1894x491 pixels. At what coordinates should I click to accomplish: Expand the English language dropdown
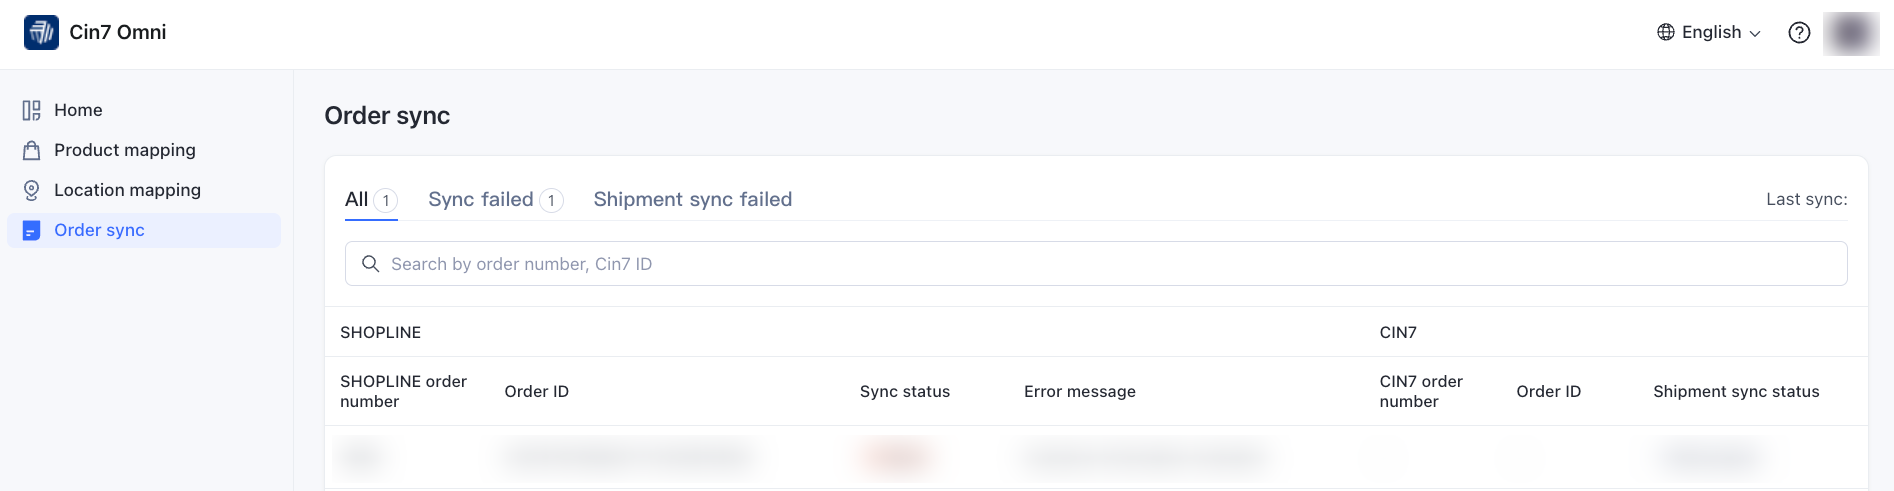1711,32
